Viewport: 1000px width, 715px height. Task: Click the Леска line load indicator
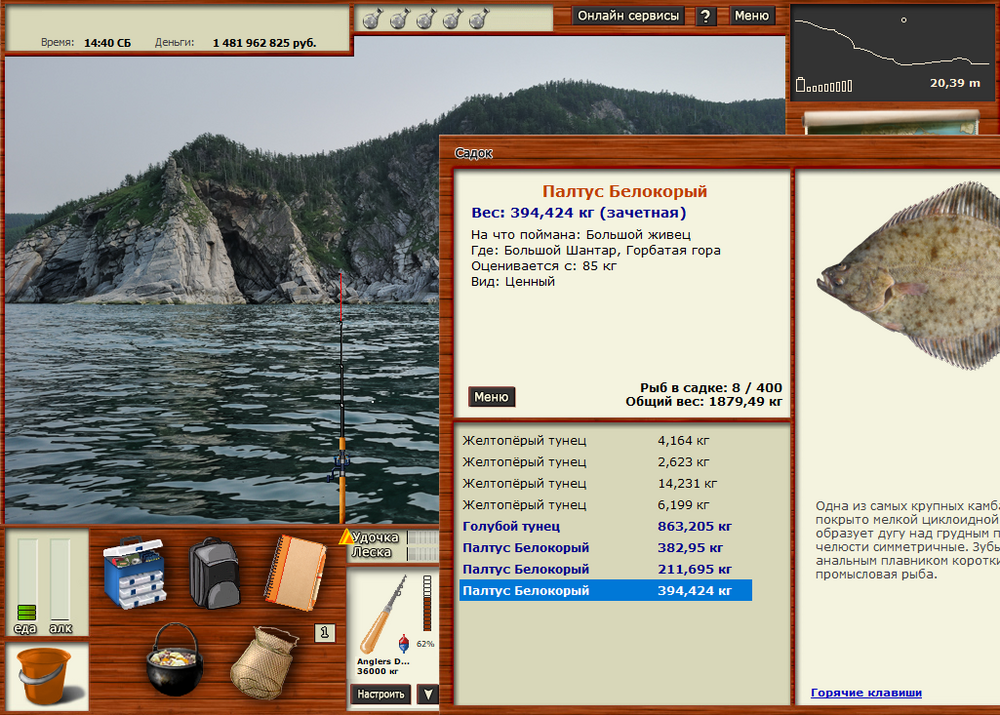422,554
